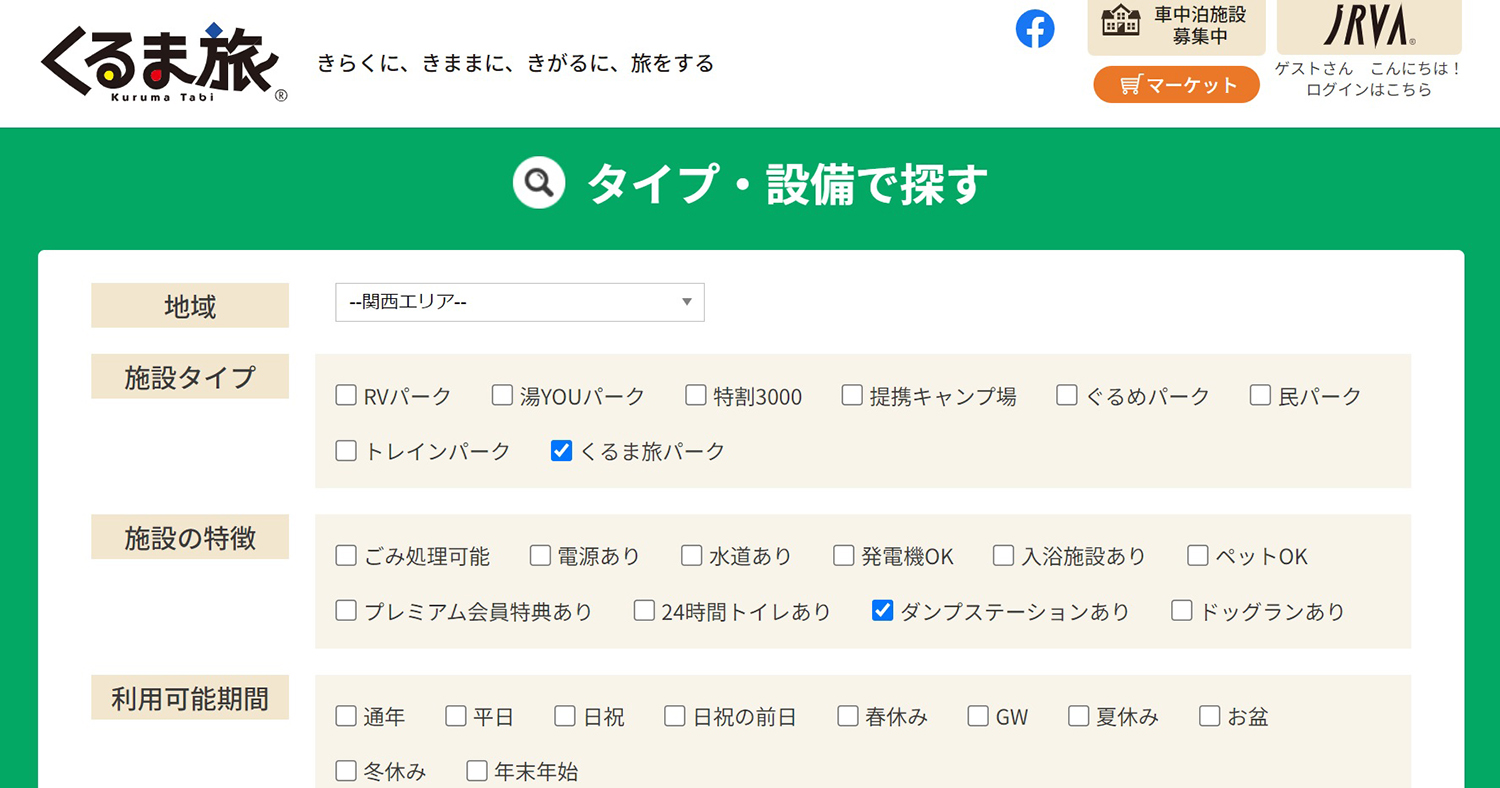The width and height of the screenshot is (1500, 788).
Task: Check the 春休み checkbox
Action: 848,715
